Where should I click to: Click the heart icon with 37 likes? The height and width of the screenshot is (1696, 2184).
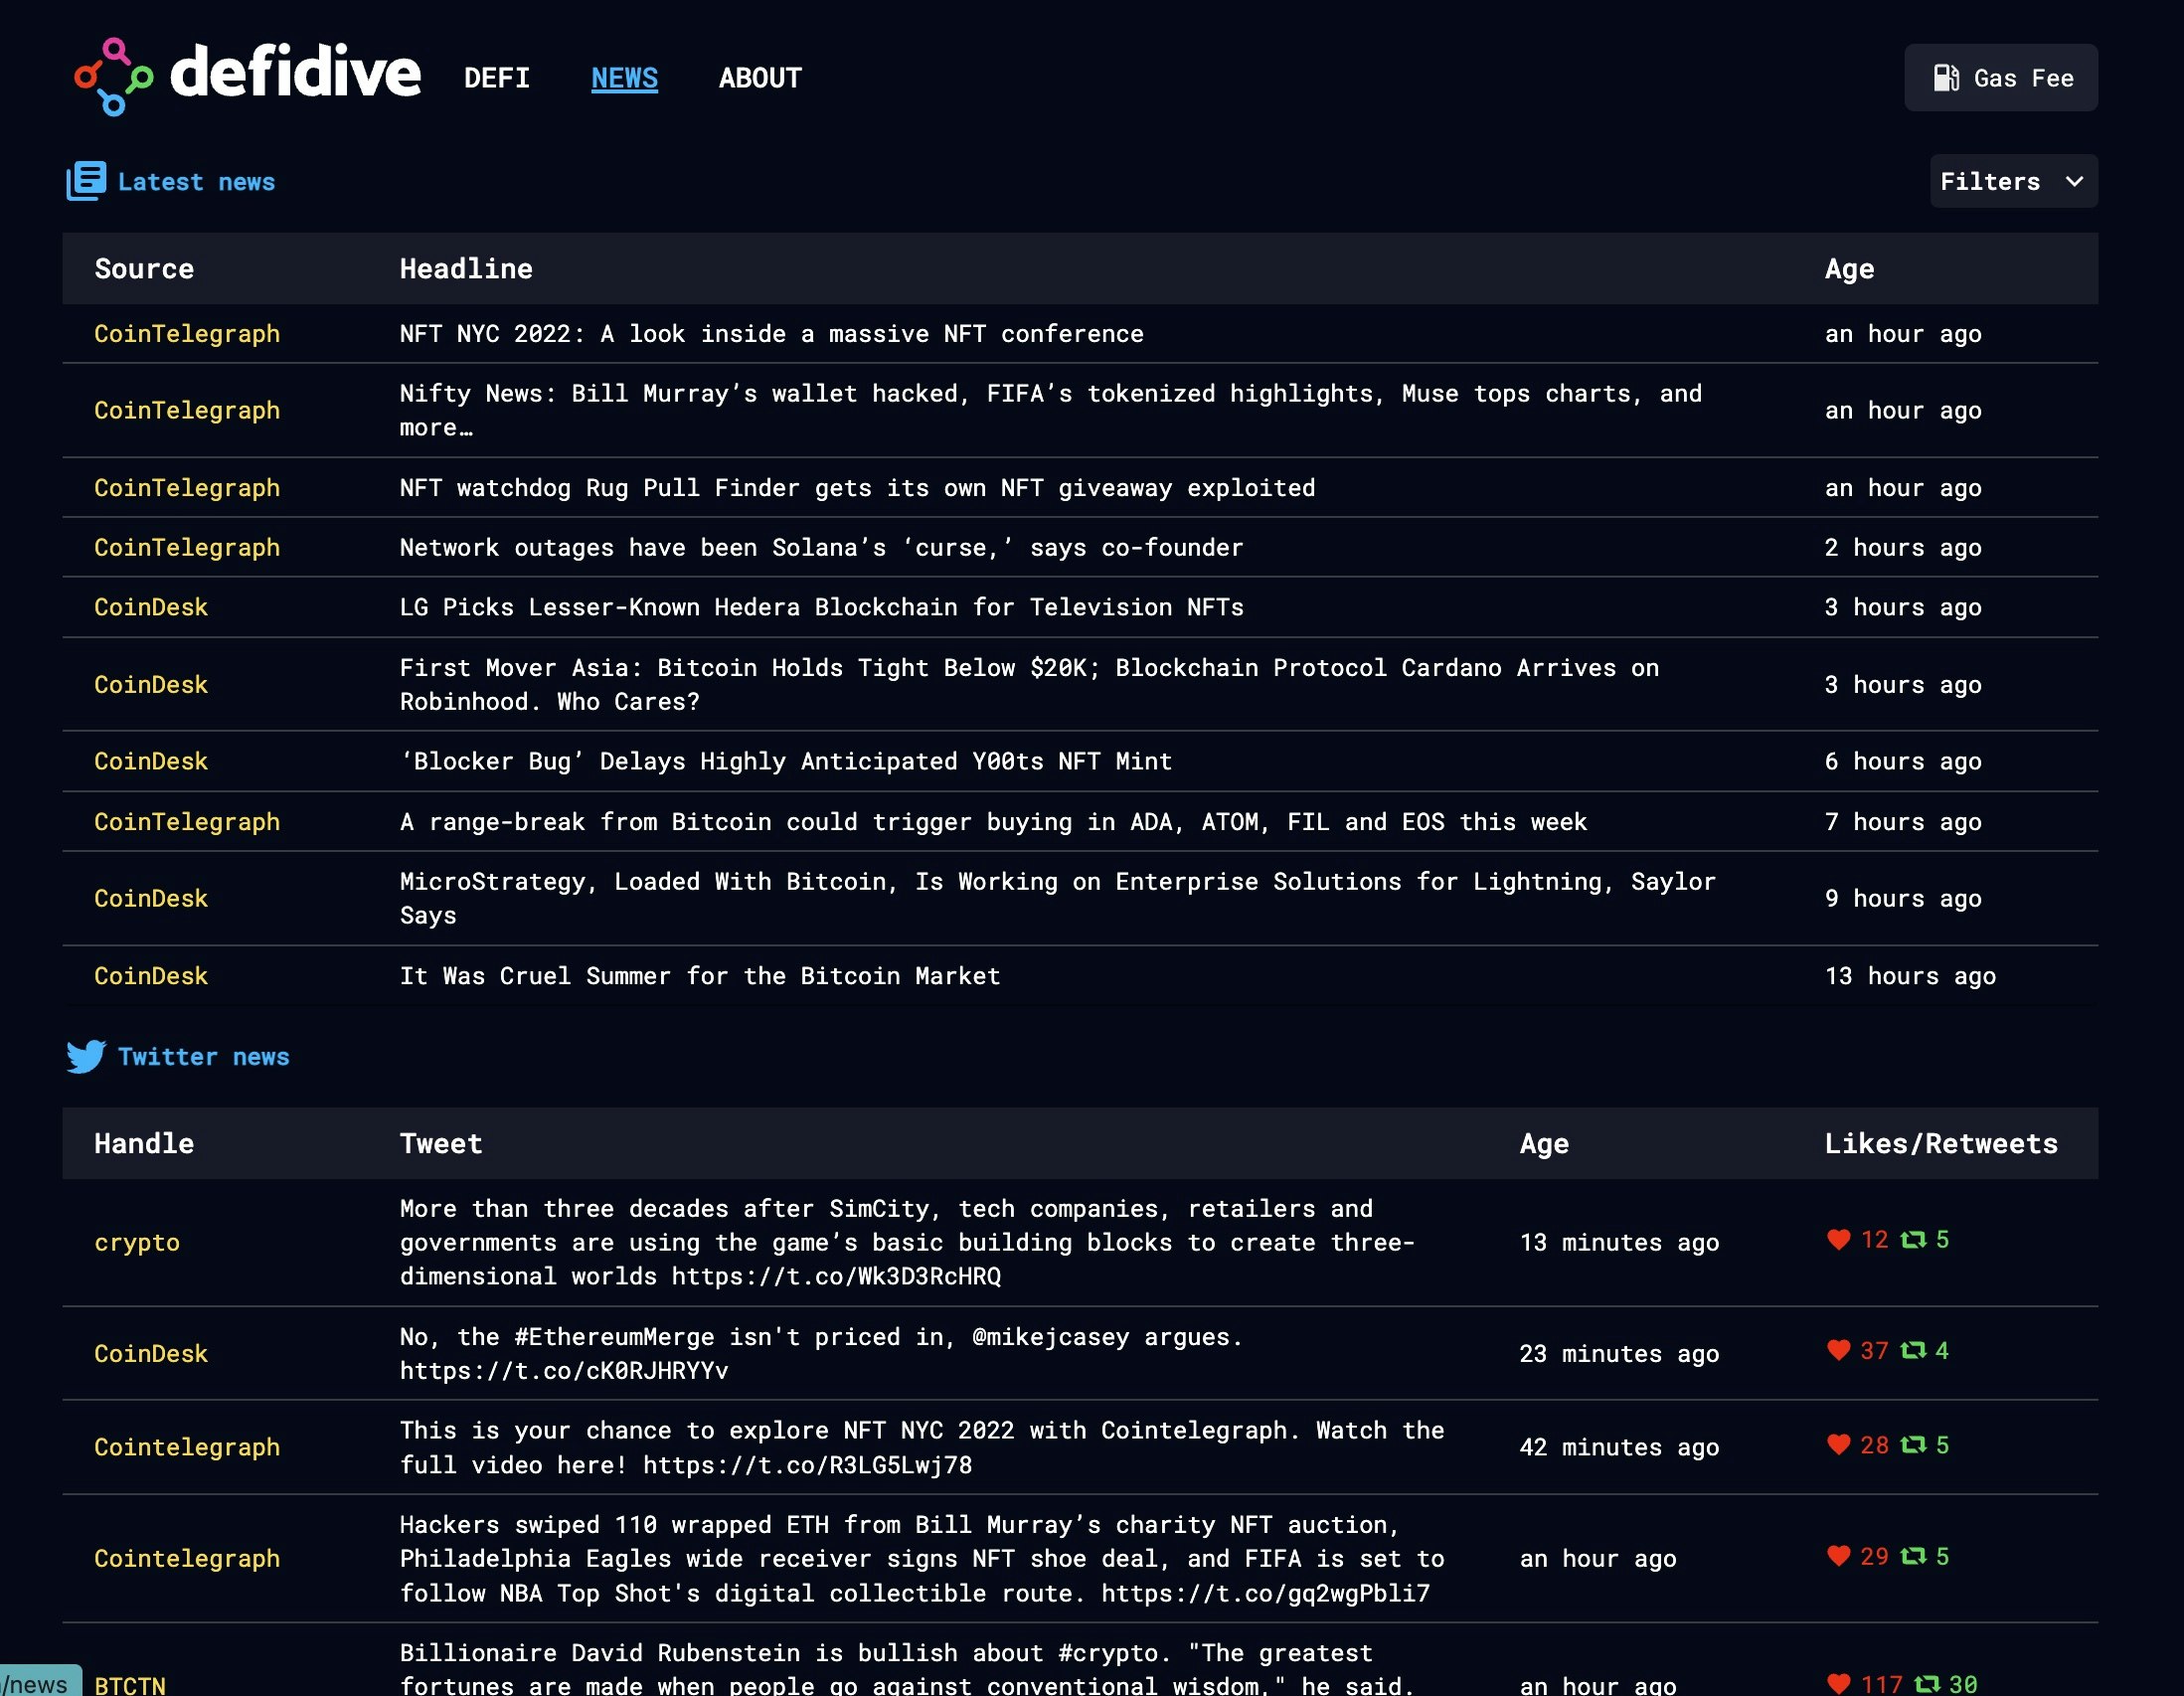tap(1838, 1351)
